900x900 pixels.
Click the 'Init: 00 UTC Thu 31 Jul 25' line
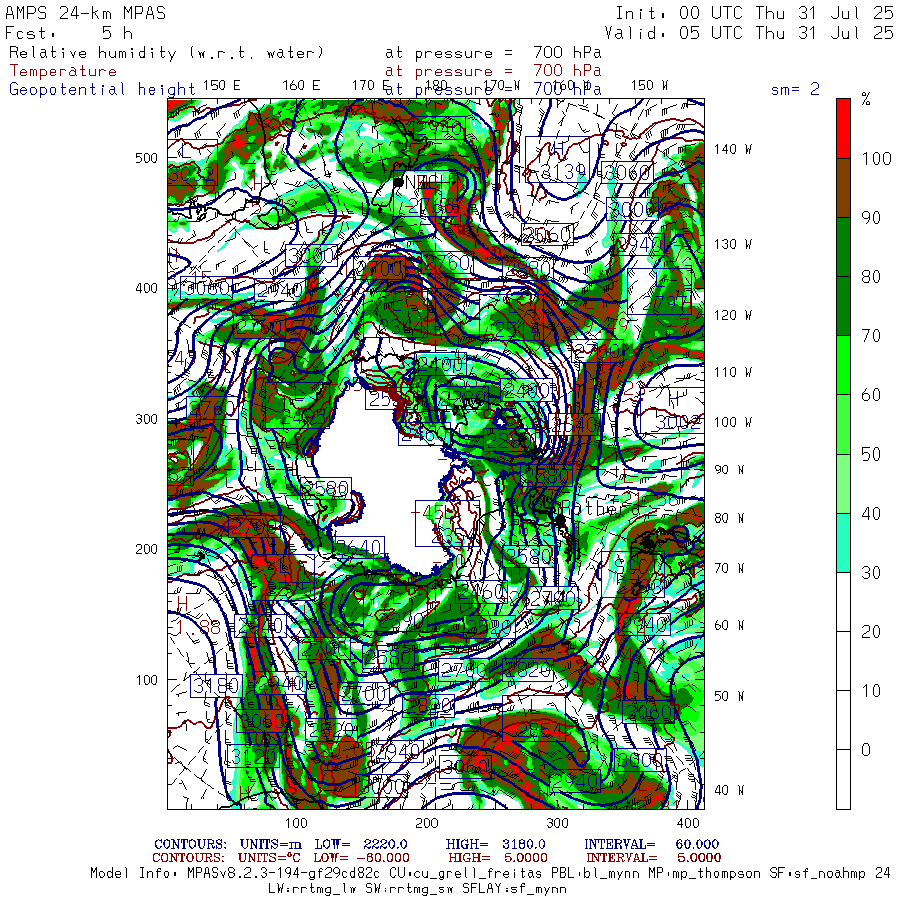(x=754, y=13)
